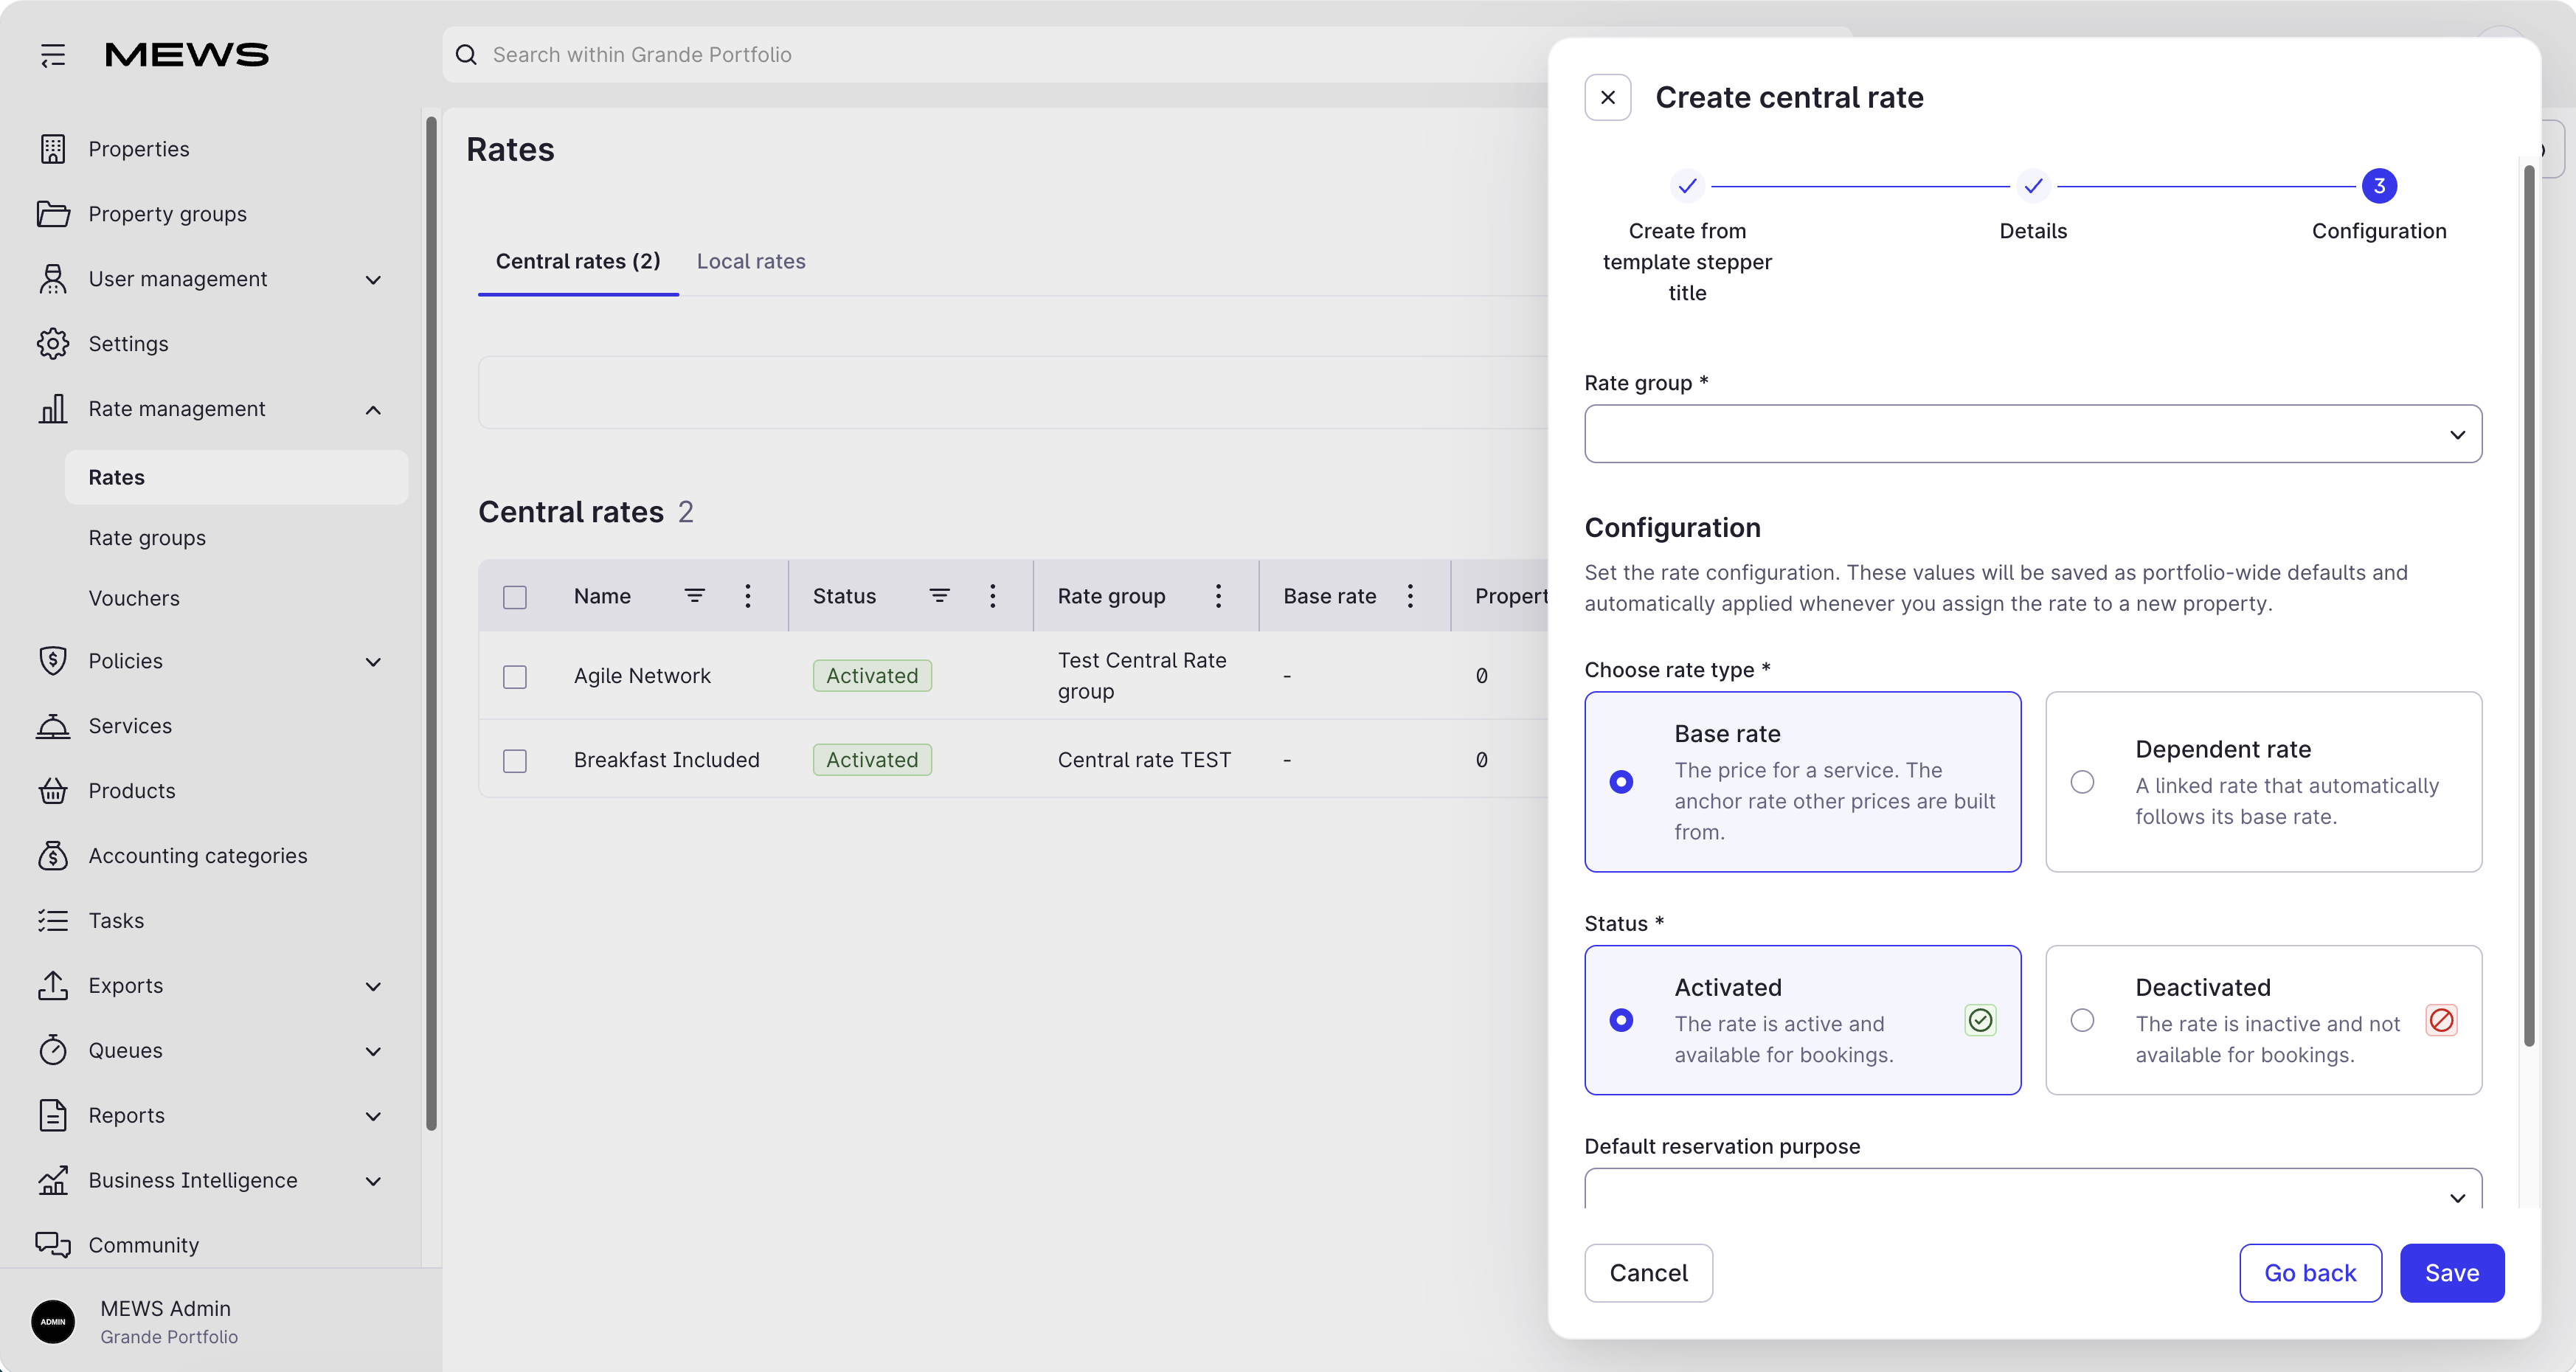This screenshot has height=1372, width=2576.
Task: Collapse Rate management submenu chevron
Action: point(374,410)
